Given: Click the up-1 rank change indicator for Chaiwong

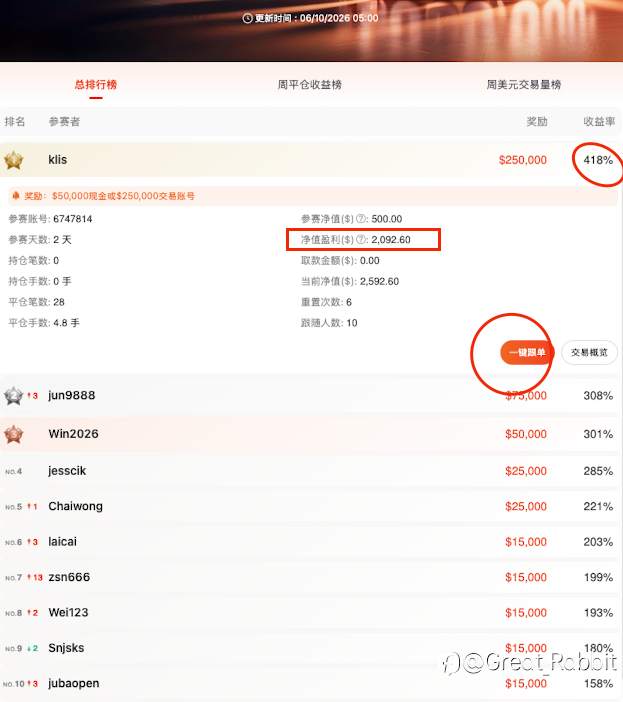Looking at the screenshot, I should pyautogui.click(x=33, y=507).
